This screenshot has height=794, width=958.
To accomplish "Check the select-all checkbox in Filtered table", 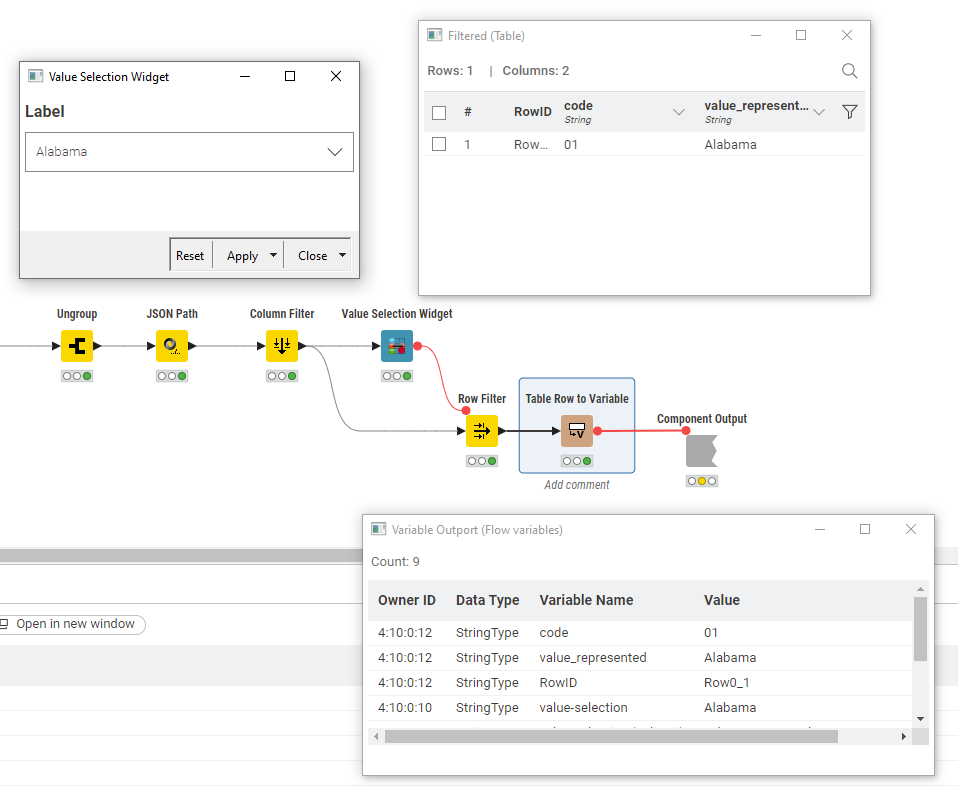I will [438, 112].
